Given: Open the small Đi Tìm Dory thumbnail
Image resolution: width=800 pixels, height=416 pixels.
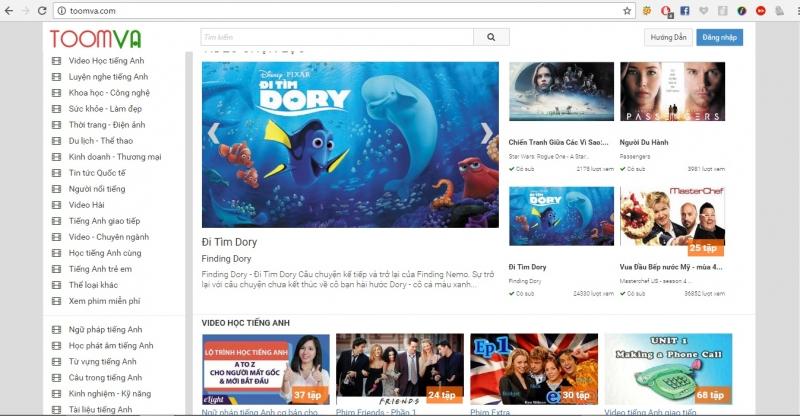Looking at the screenshot, I should (x=561, y=216).
